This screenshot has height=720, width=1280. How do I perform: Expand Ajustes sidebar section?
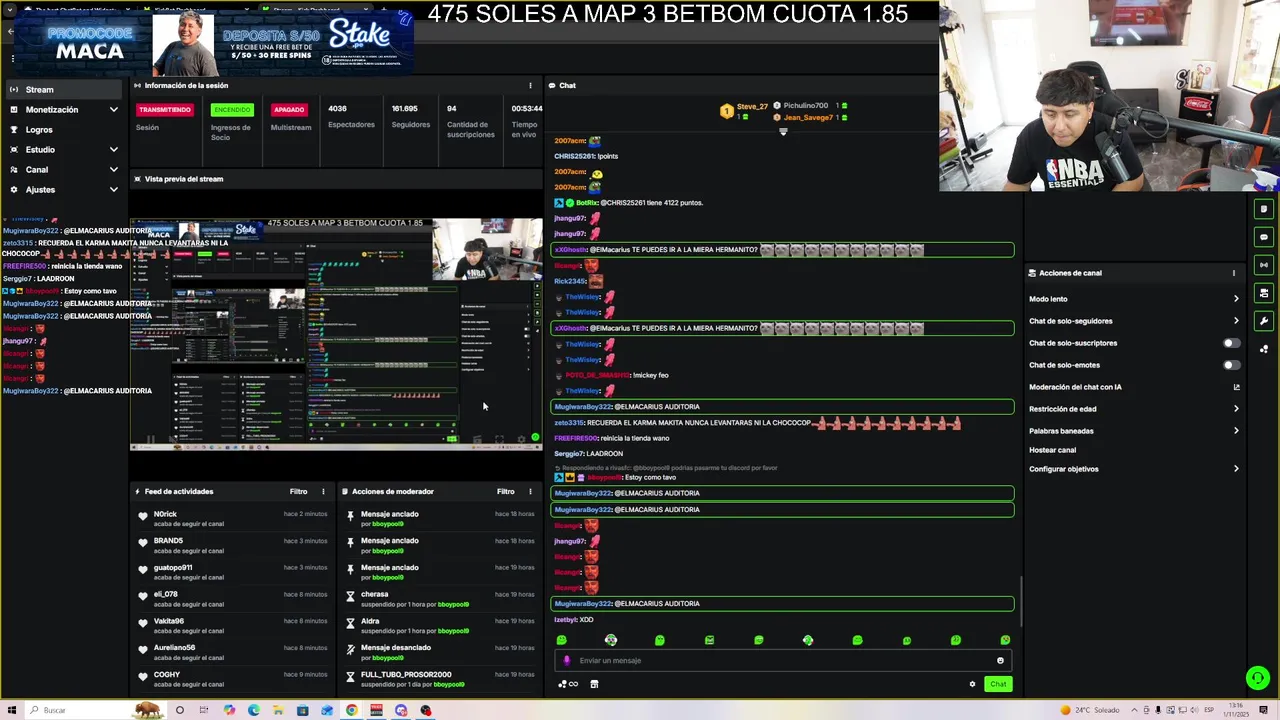click(x=113, y=190)
